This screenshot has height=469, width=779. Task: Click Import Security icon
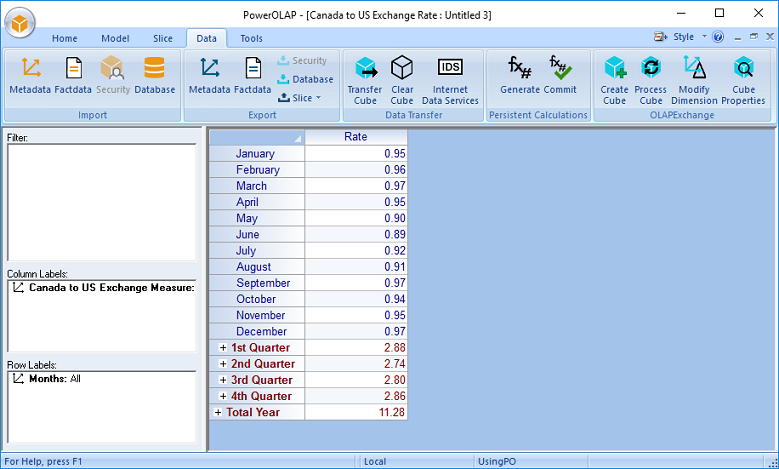tap(113, 75)
